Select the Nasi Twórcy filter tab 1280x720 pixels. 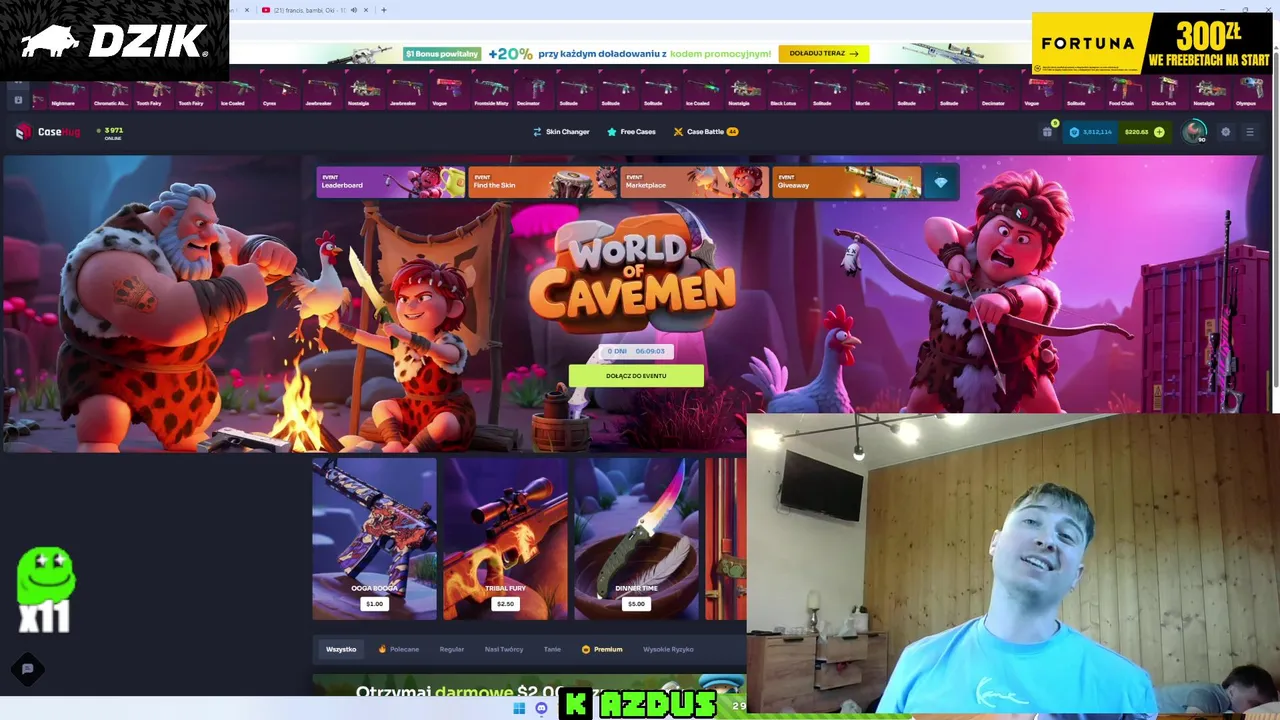point(504,649)
